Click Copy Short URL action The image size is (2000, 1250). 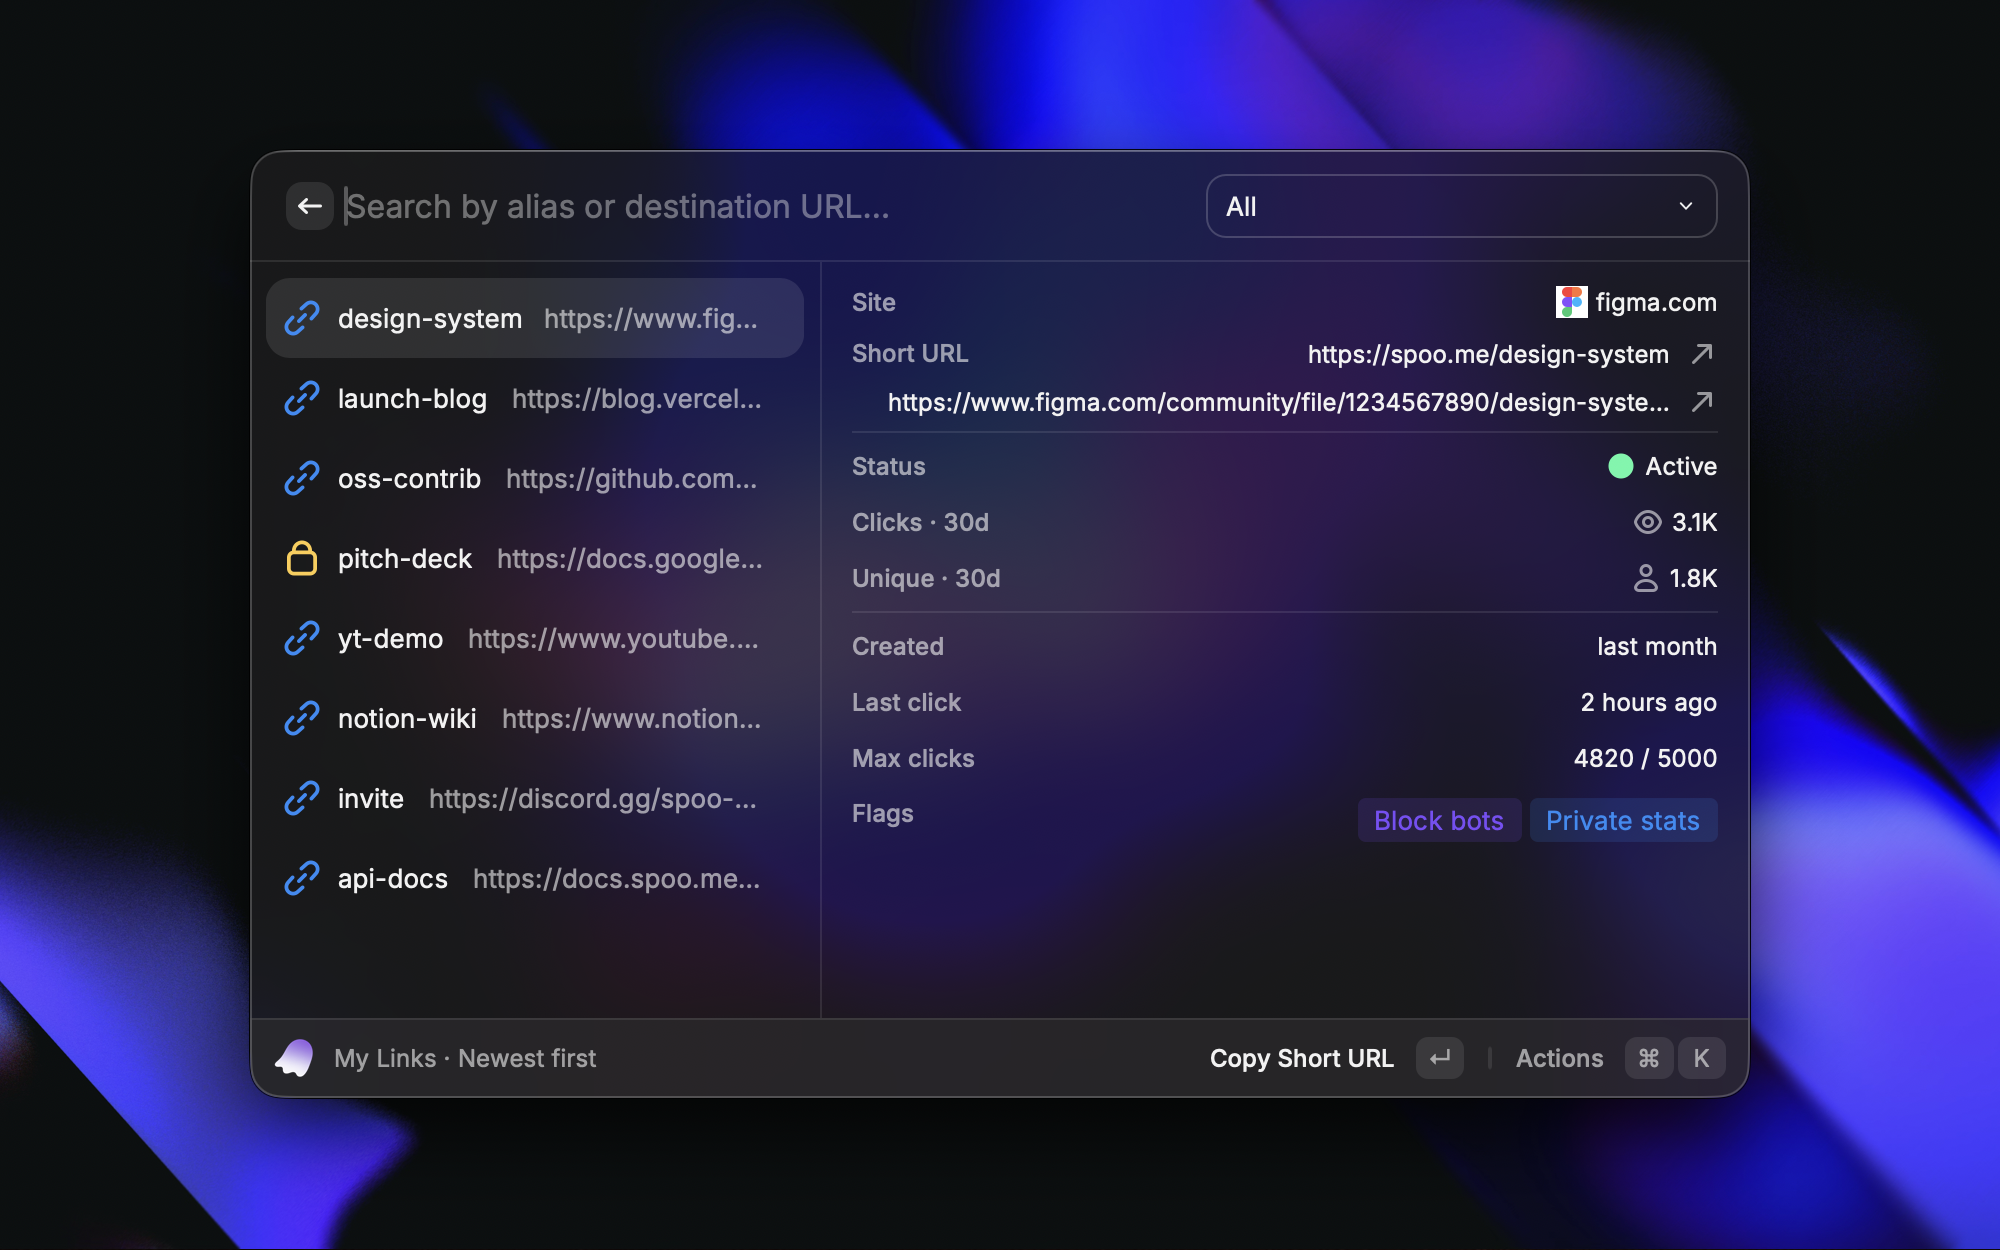click(1301, 1058)
